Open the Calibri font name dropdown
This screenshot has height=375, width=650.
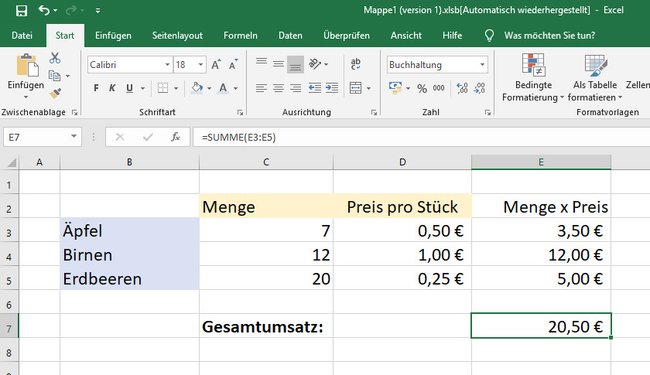click(167, 65)
